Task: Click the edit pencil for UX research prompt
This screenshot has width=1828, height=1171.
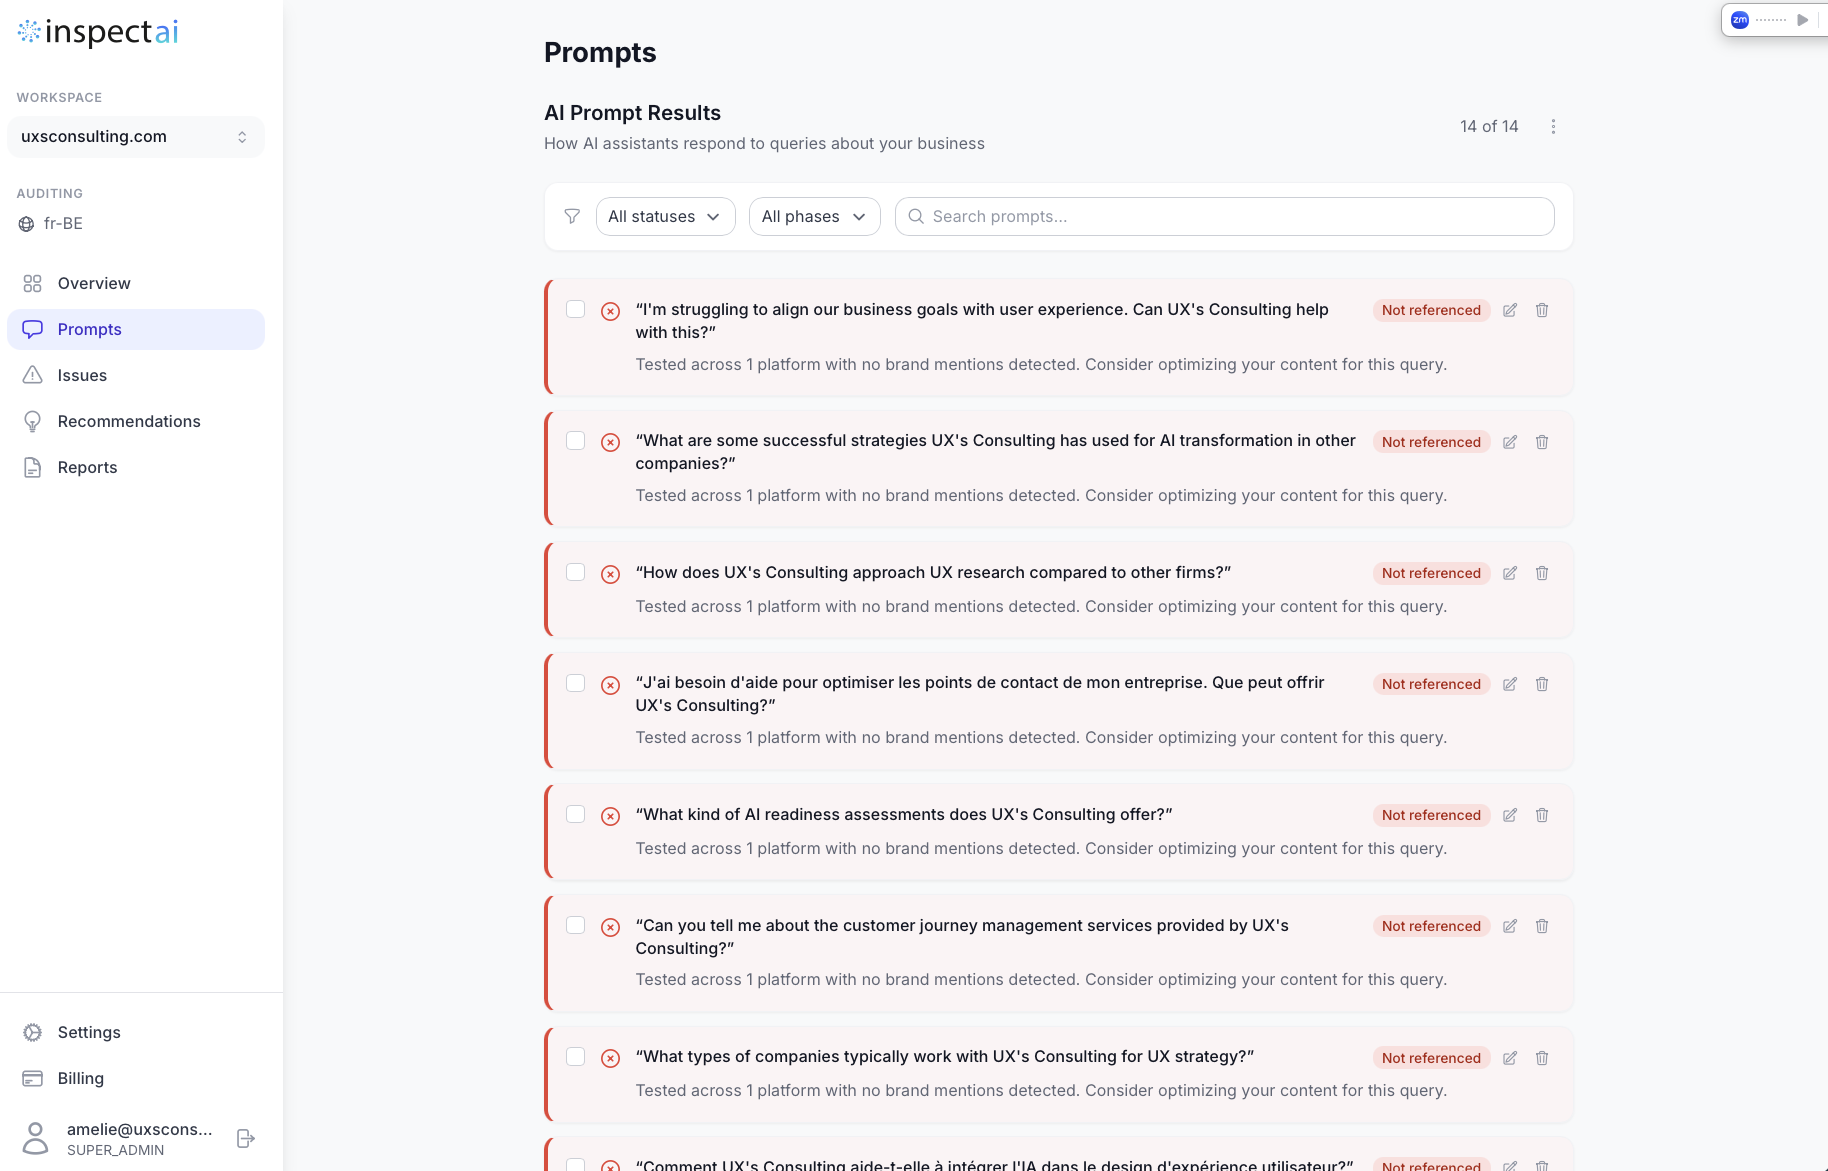Action: click(1510, 573)
